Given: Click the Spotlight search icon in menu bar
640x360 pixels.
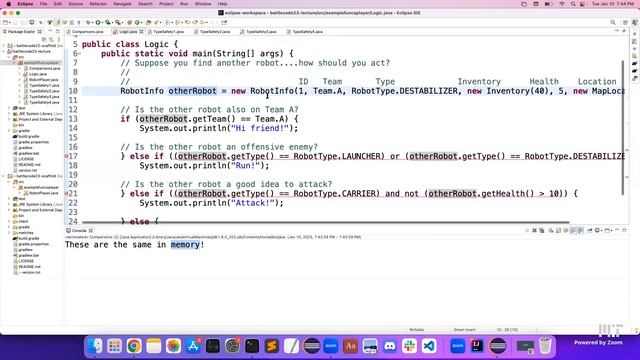Looking at the screenshot, I should pyautogui.click(x=573, y=4).
